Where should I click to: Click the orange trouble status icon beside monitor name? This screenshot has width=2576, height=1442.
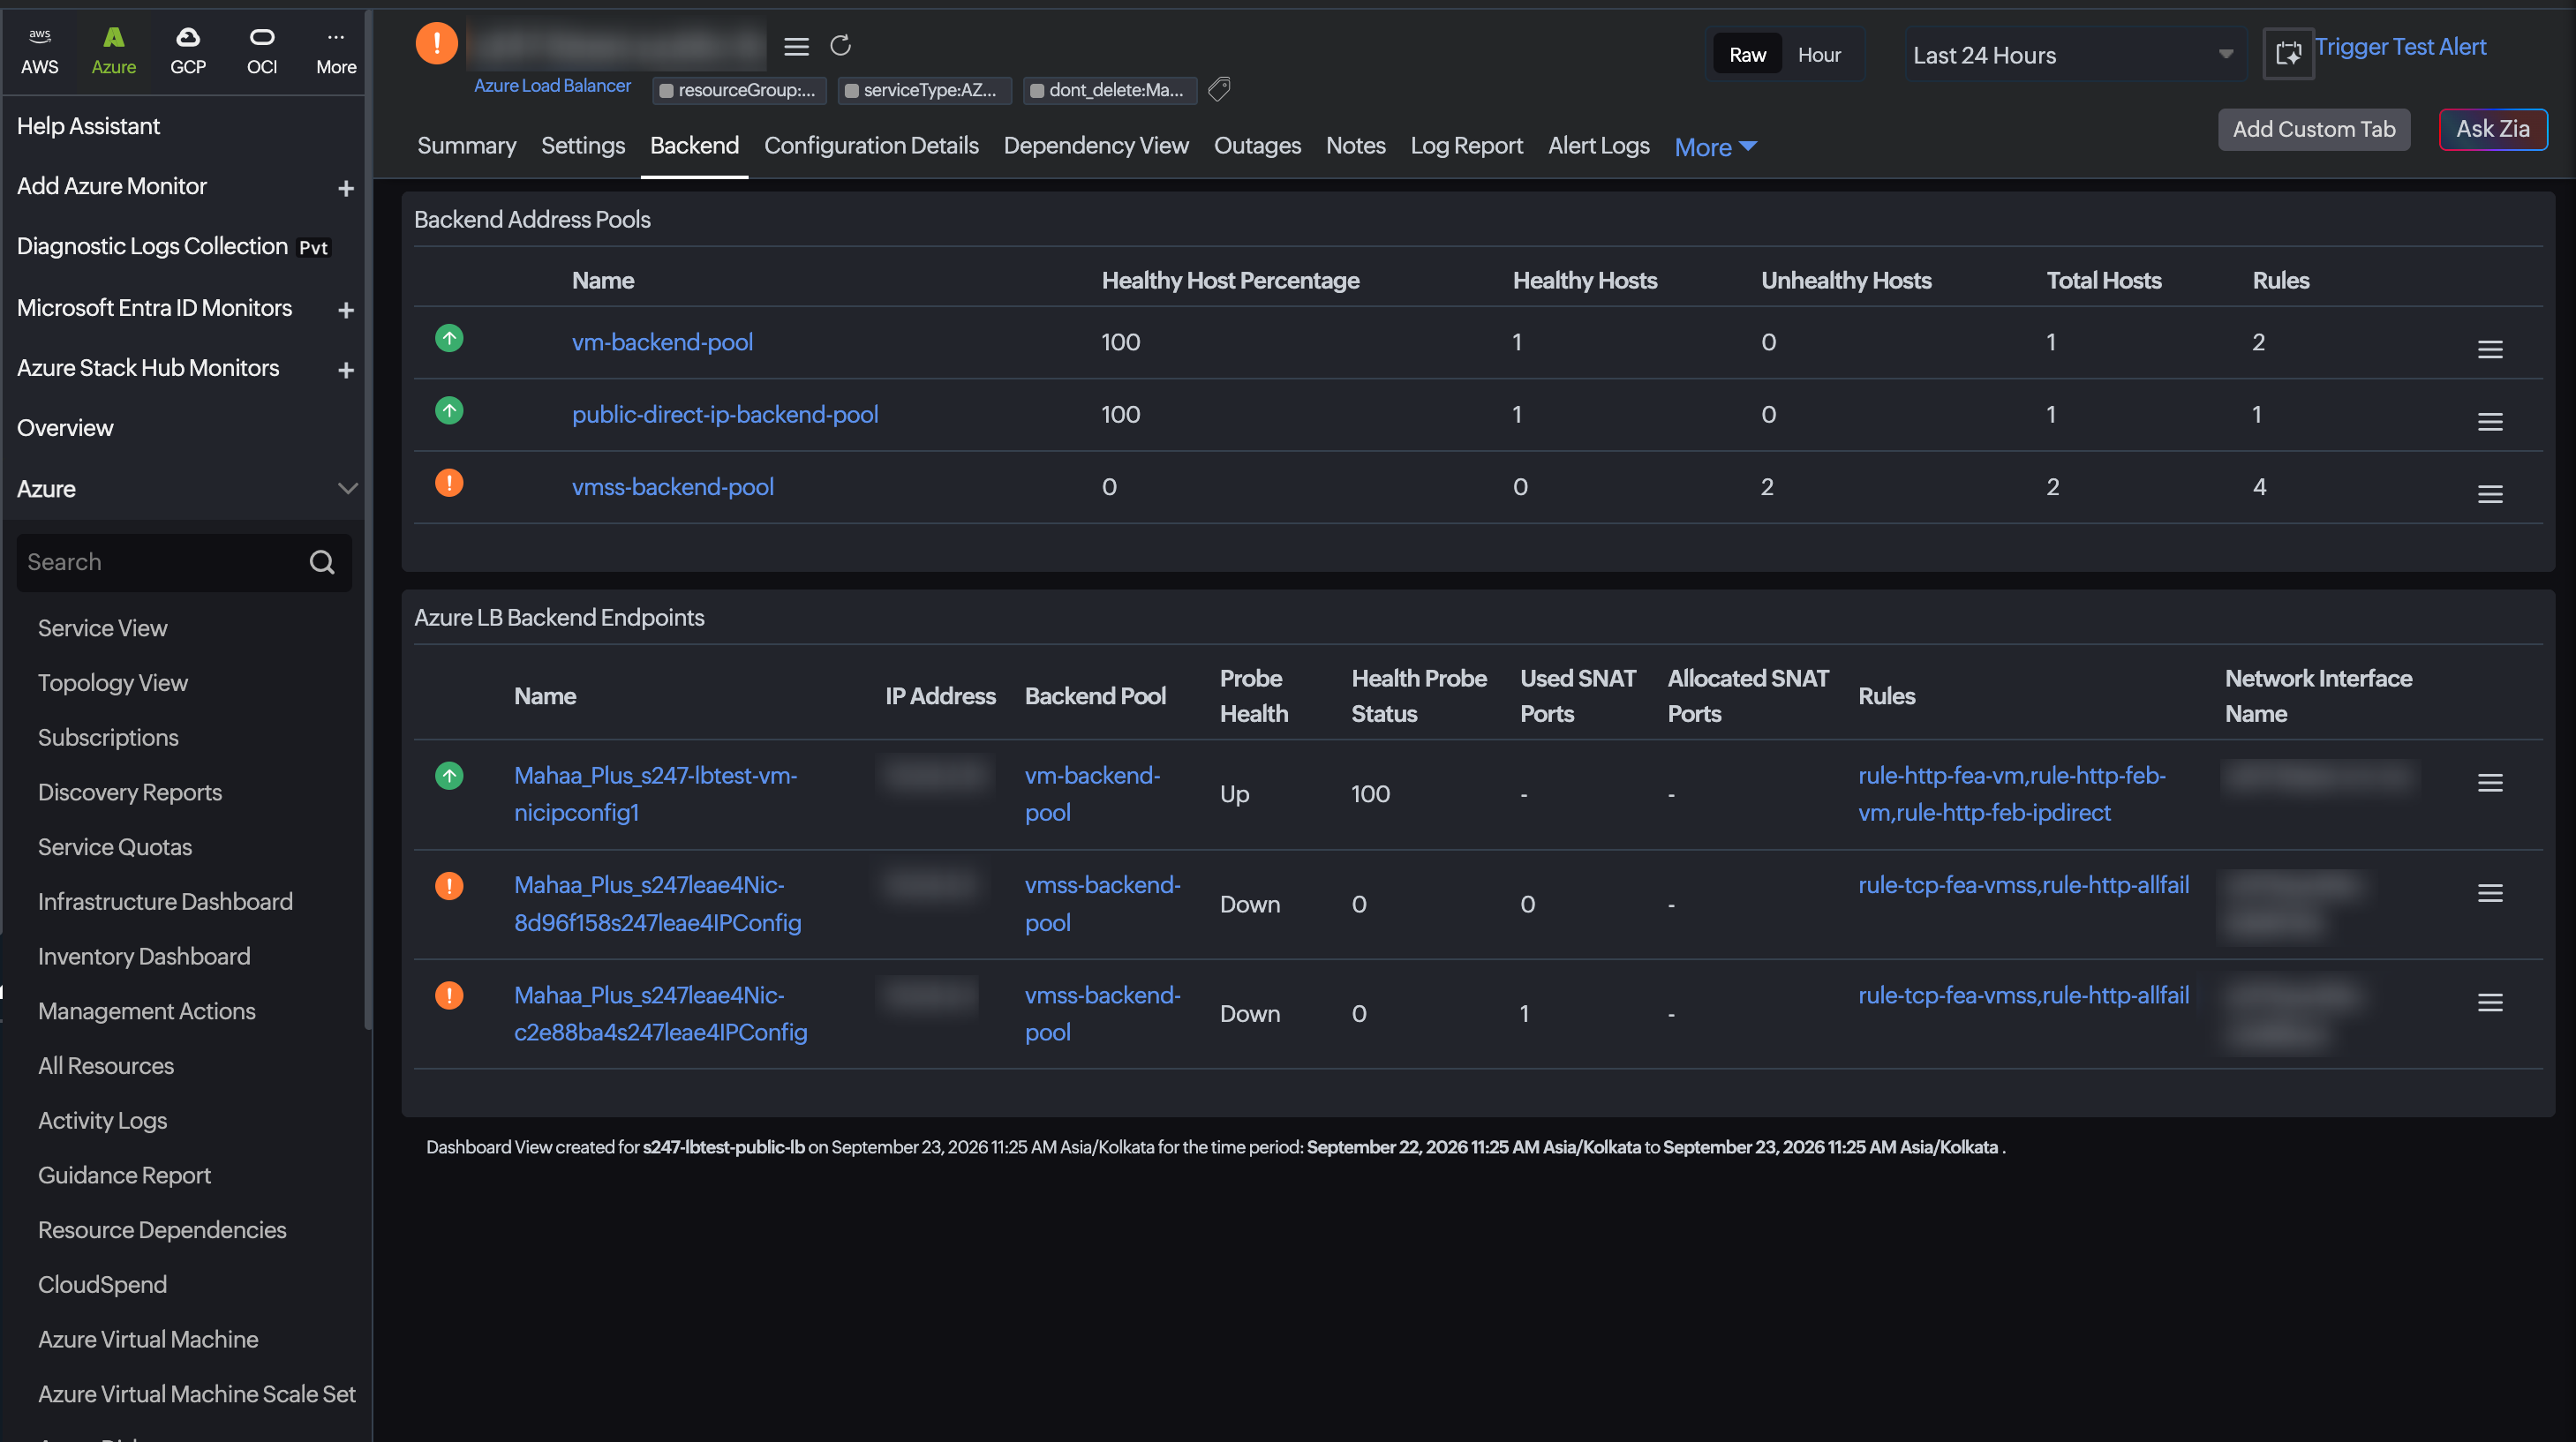click(x=437, y=43)
